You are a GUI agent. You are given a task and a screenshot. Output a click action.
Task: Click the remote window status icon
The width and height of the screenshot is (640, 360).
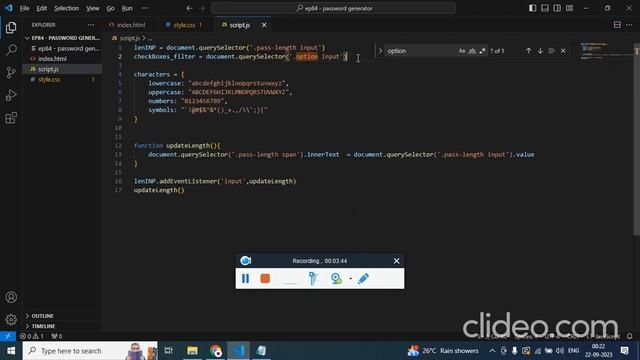[x=8, y=336]
